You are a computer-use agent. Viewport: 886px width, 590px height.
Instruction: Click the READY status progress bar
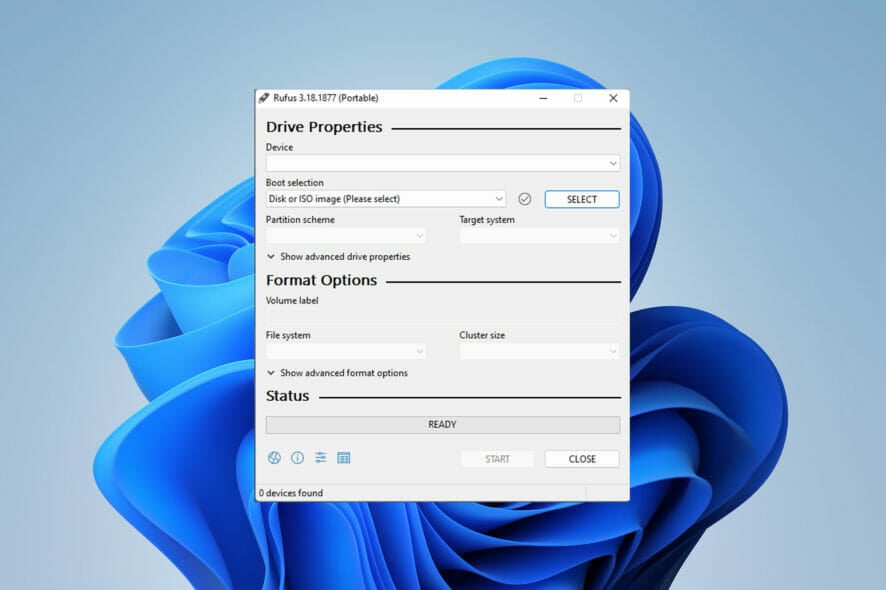pos(442,424)
